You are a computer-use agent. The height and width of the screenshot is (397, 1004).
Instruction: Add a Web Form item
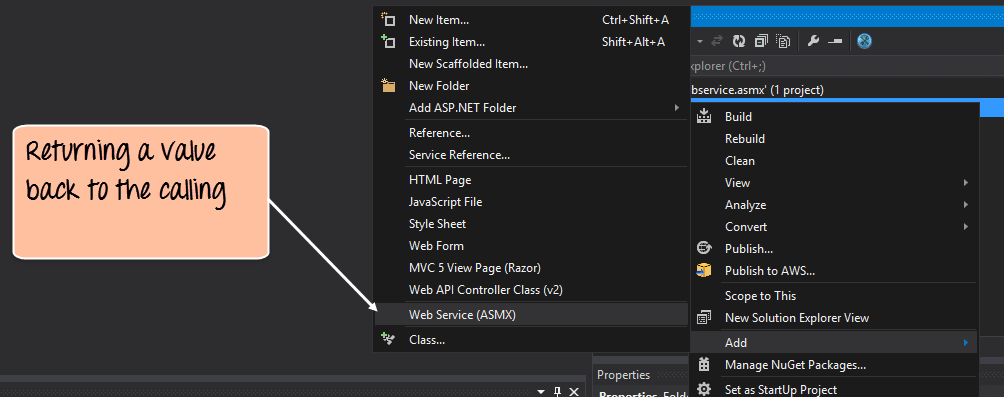pos(531,245)
